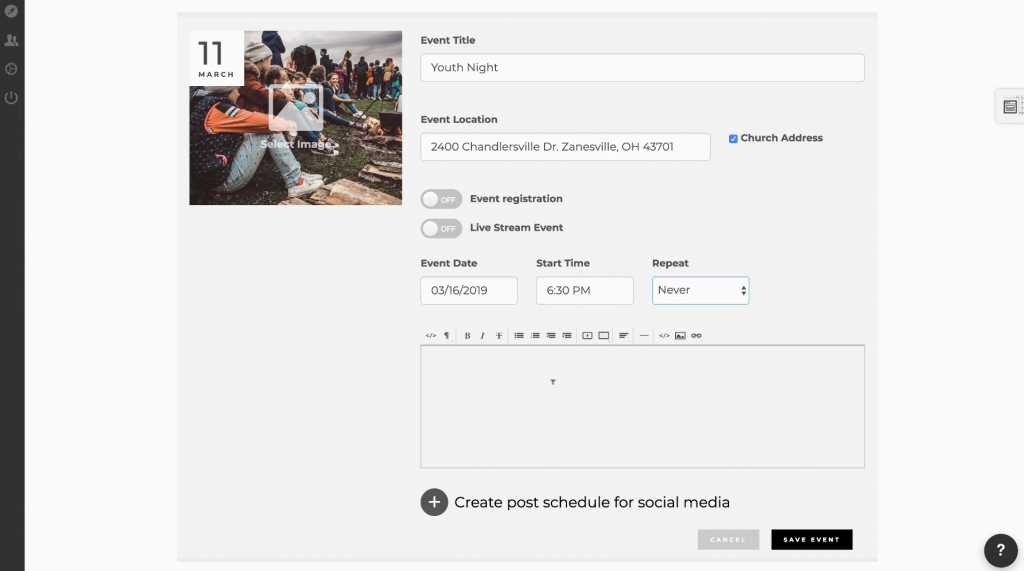Viewport: 1024px width, 571px height.
Task: Open the help question mark button
Action: (x=1000, y=550)
